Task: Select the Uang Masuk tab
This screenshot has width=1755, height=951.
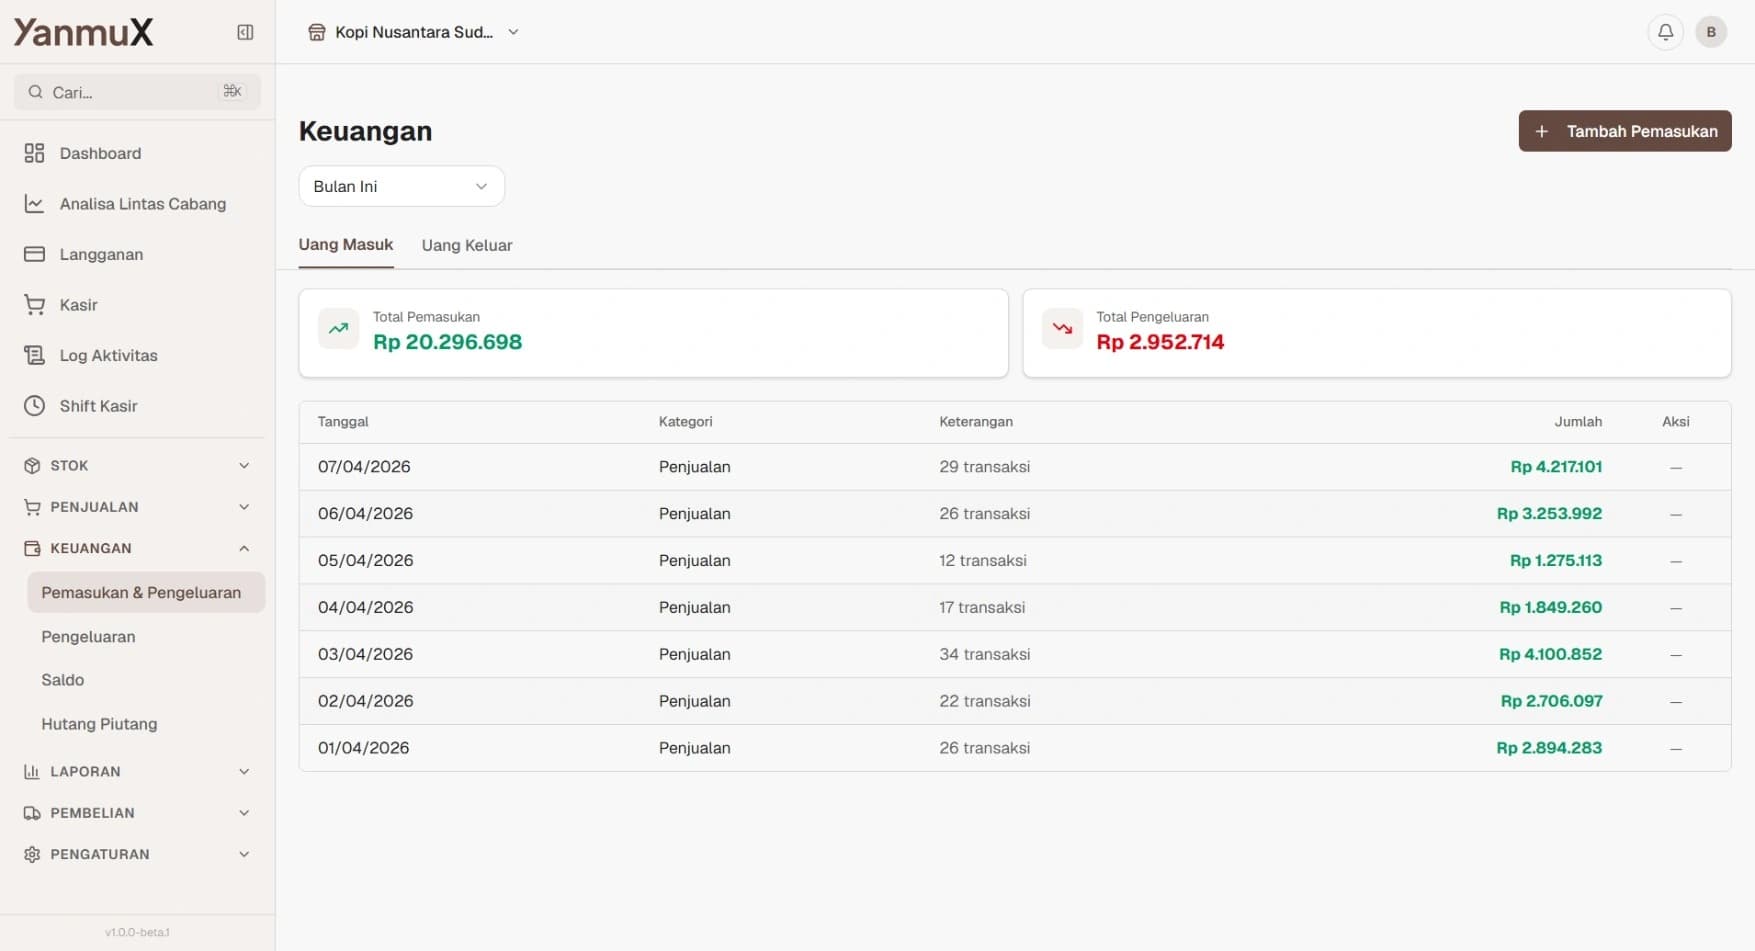Action: click(x=346, y=245)
